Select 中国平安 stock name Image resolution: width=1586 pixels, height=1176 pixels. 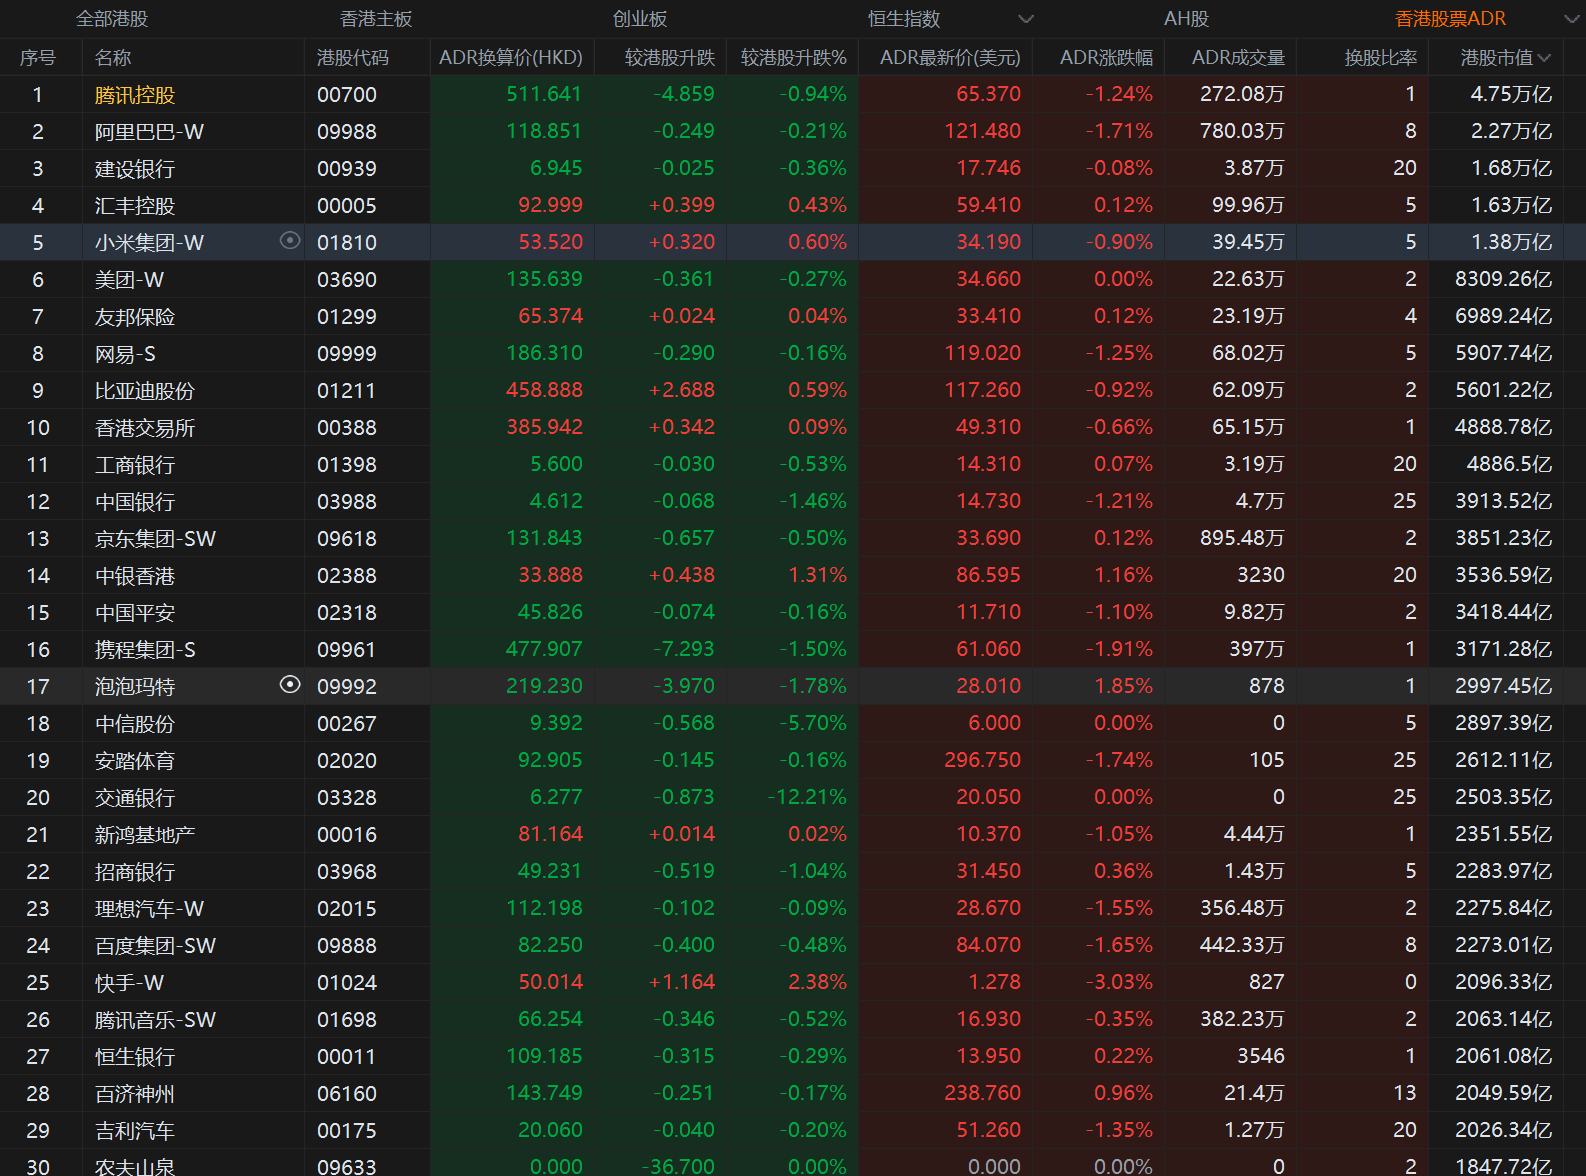pyautogui.click(x=135, y=612)
